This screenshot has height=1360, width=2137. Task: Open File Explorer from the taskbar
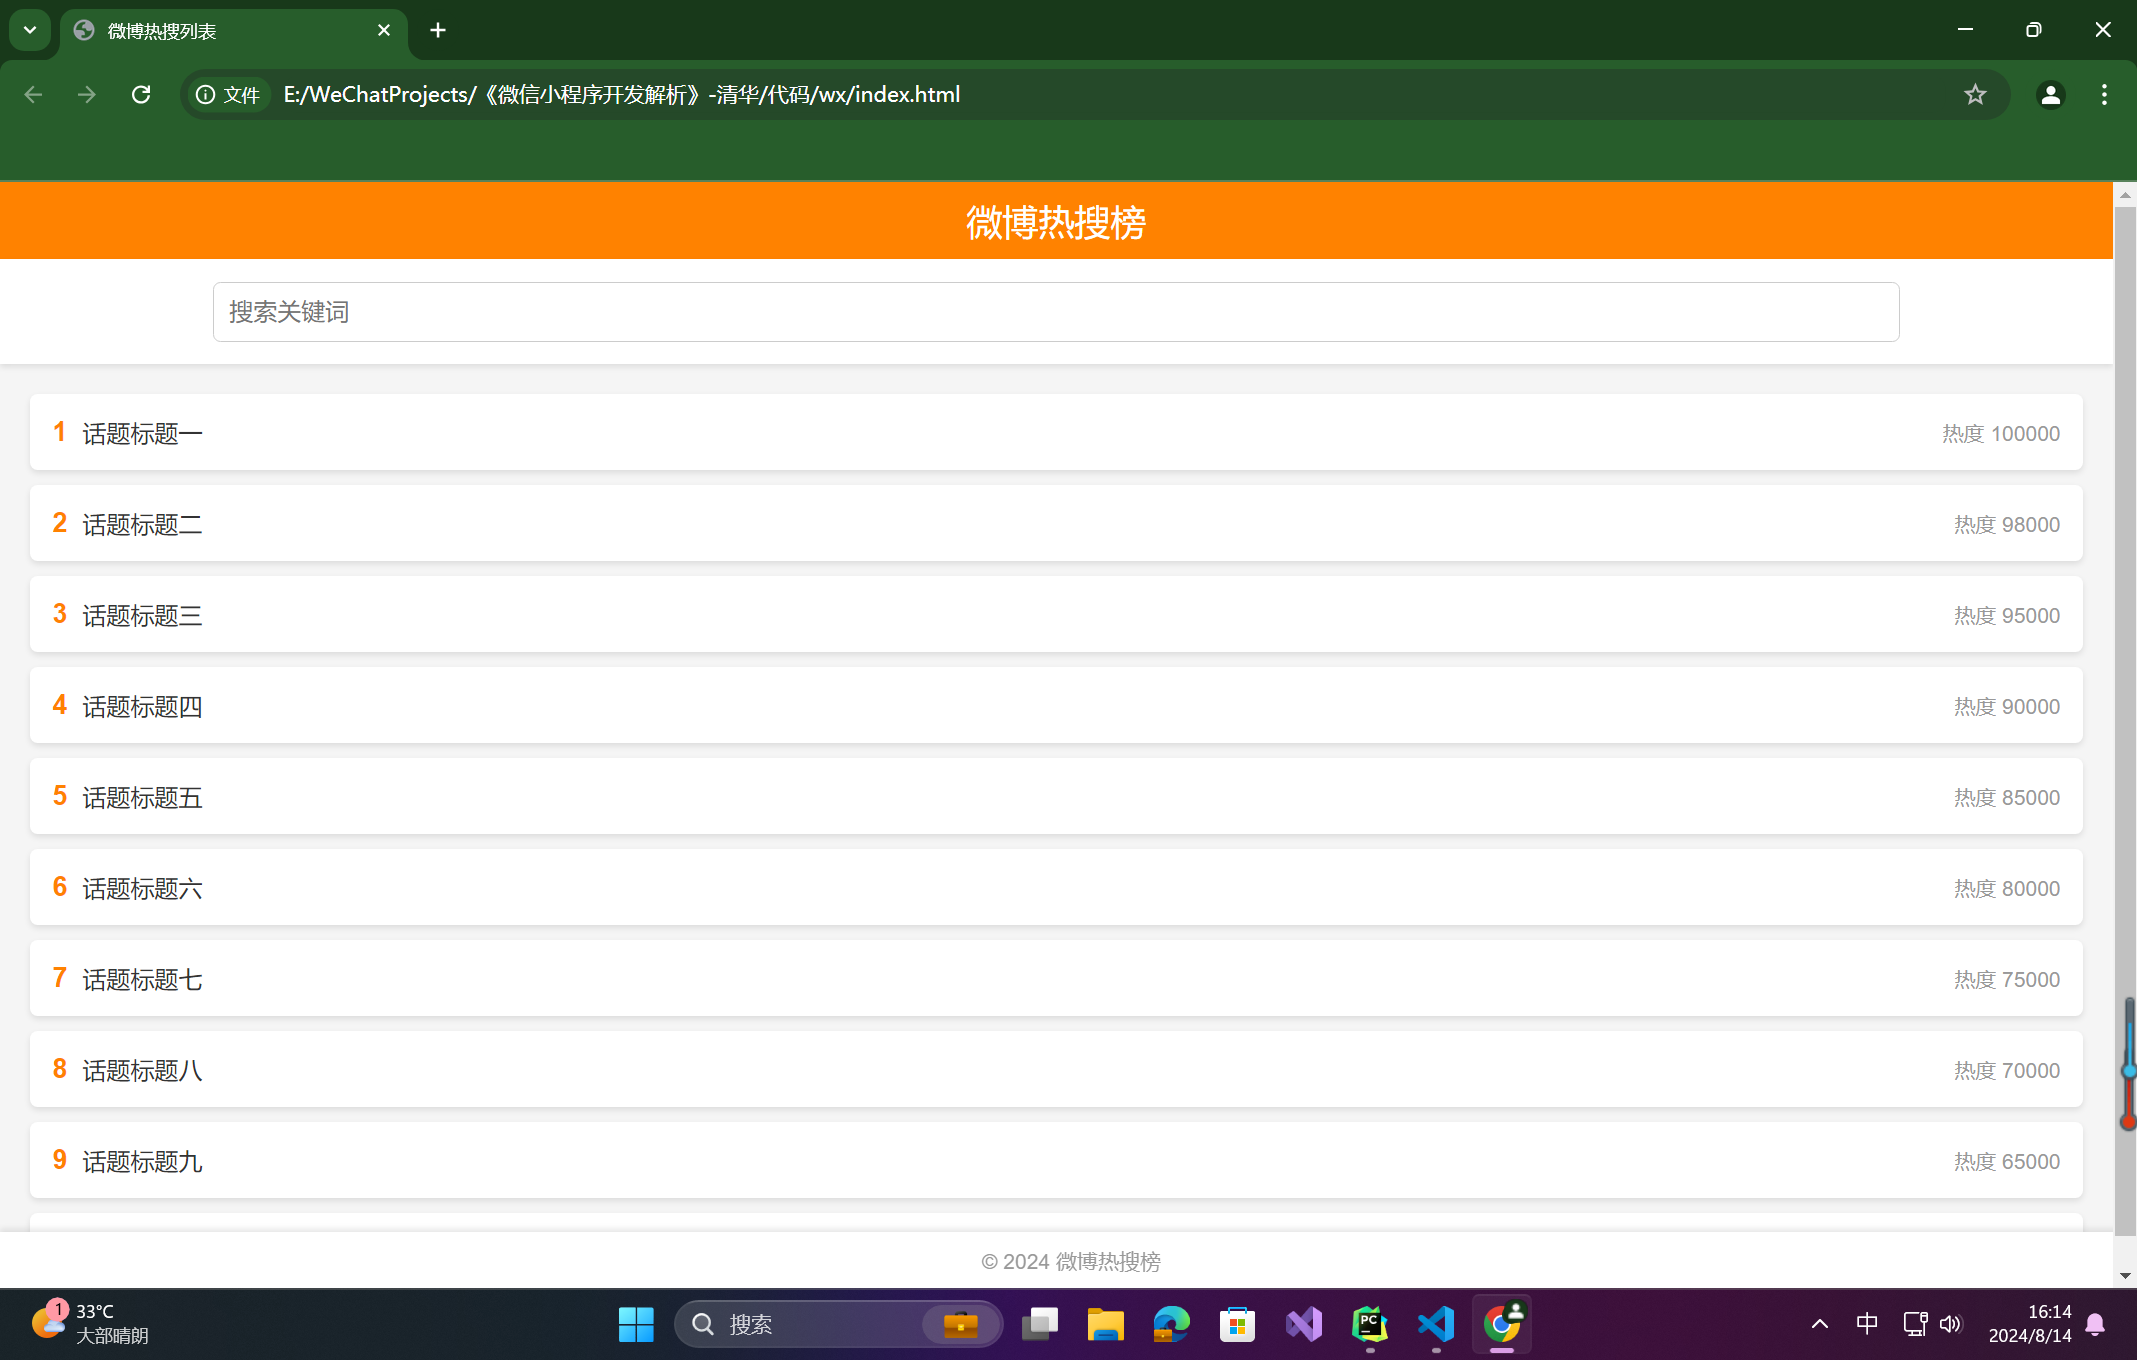point(1105,1324)
